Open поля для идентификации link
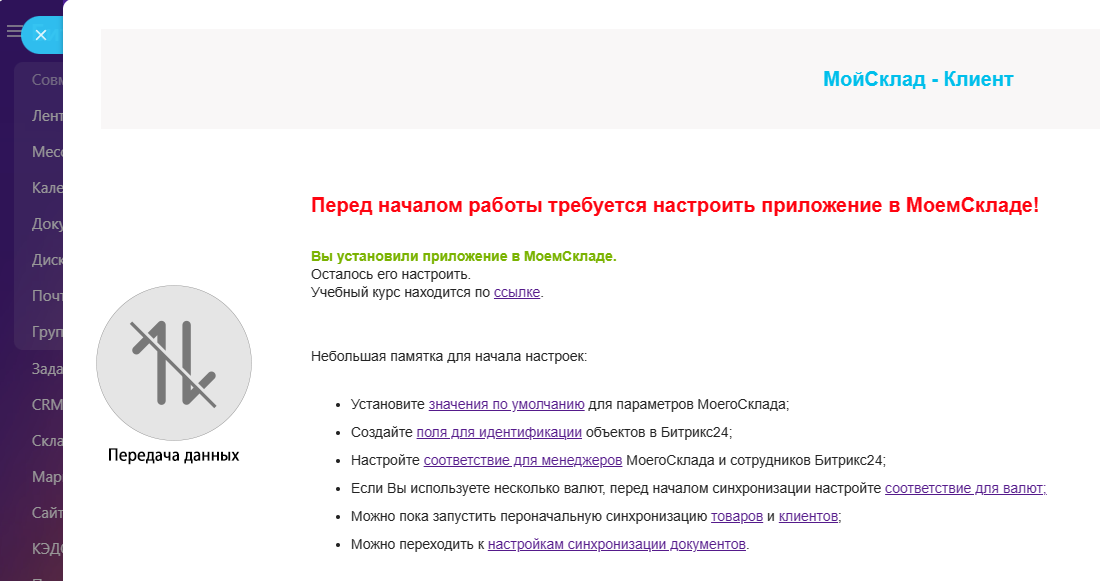 point(499,432)
